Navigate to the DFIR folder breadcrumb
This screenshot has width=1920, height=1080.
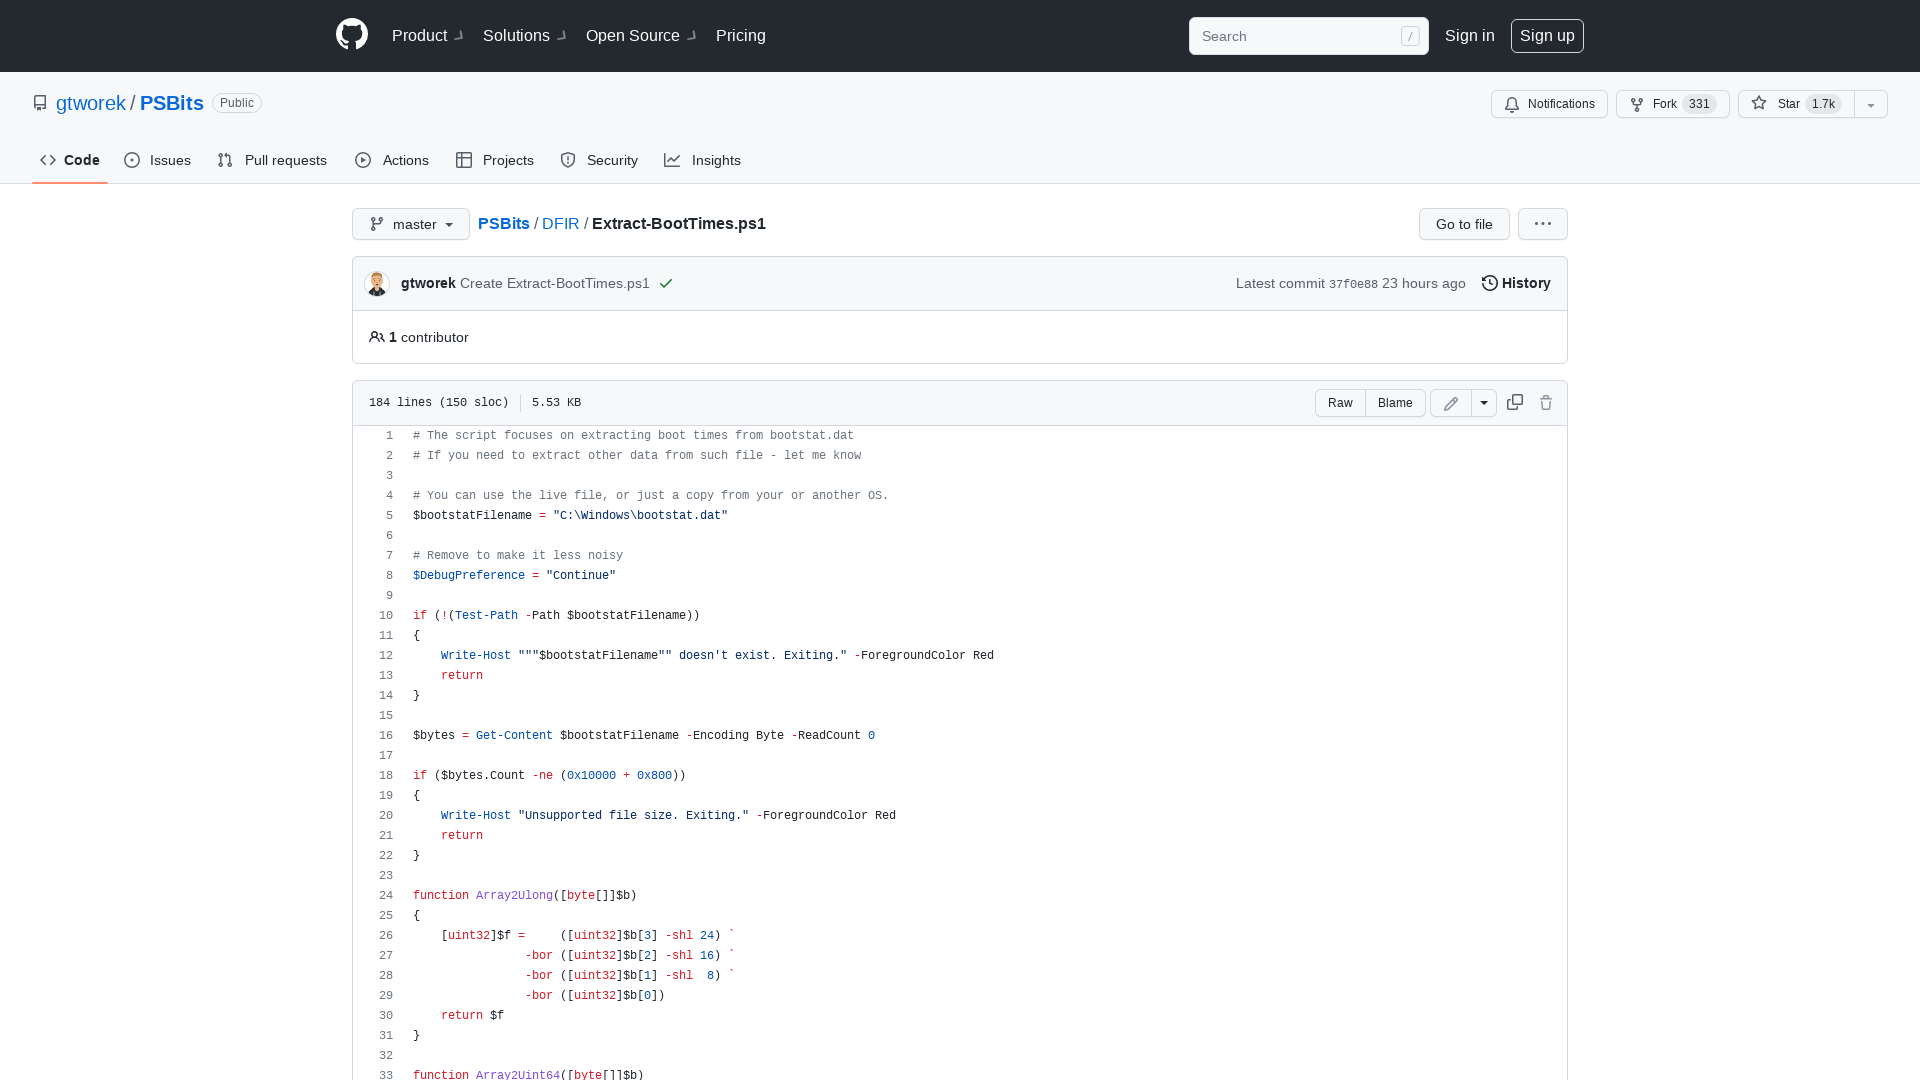(560, 224)
